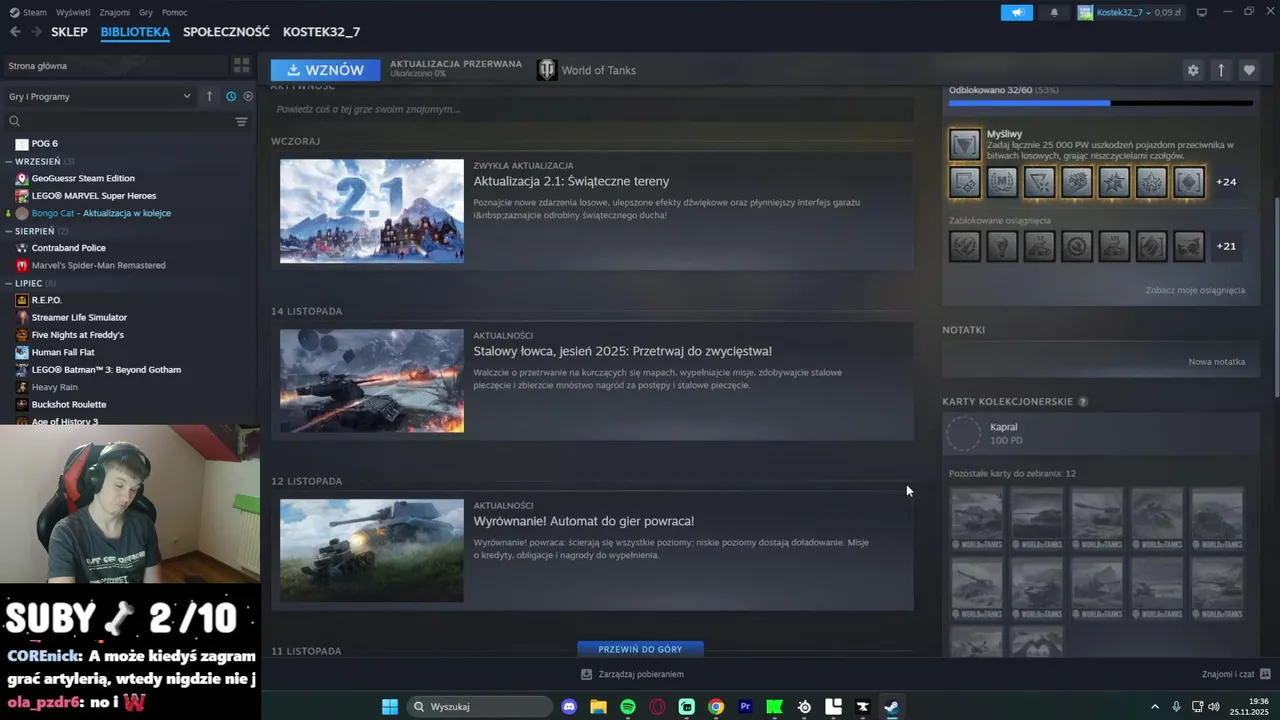The width and height of the screenshot is (1280, 720).
Task: Open the Pomoc menu
Action: (x=174, y=12)
